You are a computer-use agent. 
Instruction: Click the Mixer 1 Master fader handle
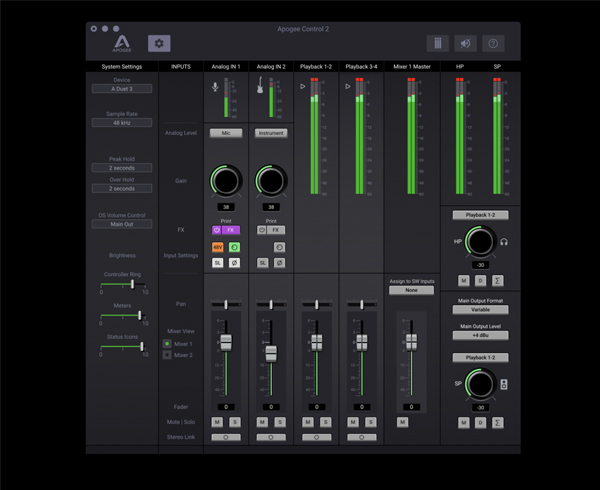(411, 342)
